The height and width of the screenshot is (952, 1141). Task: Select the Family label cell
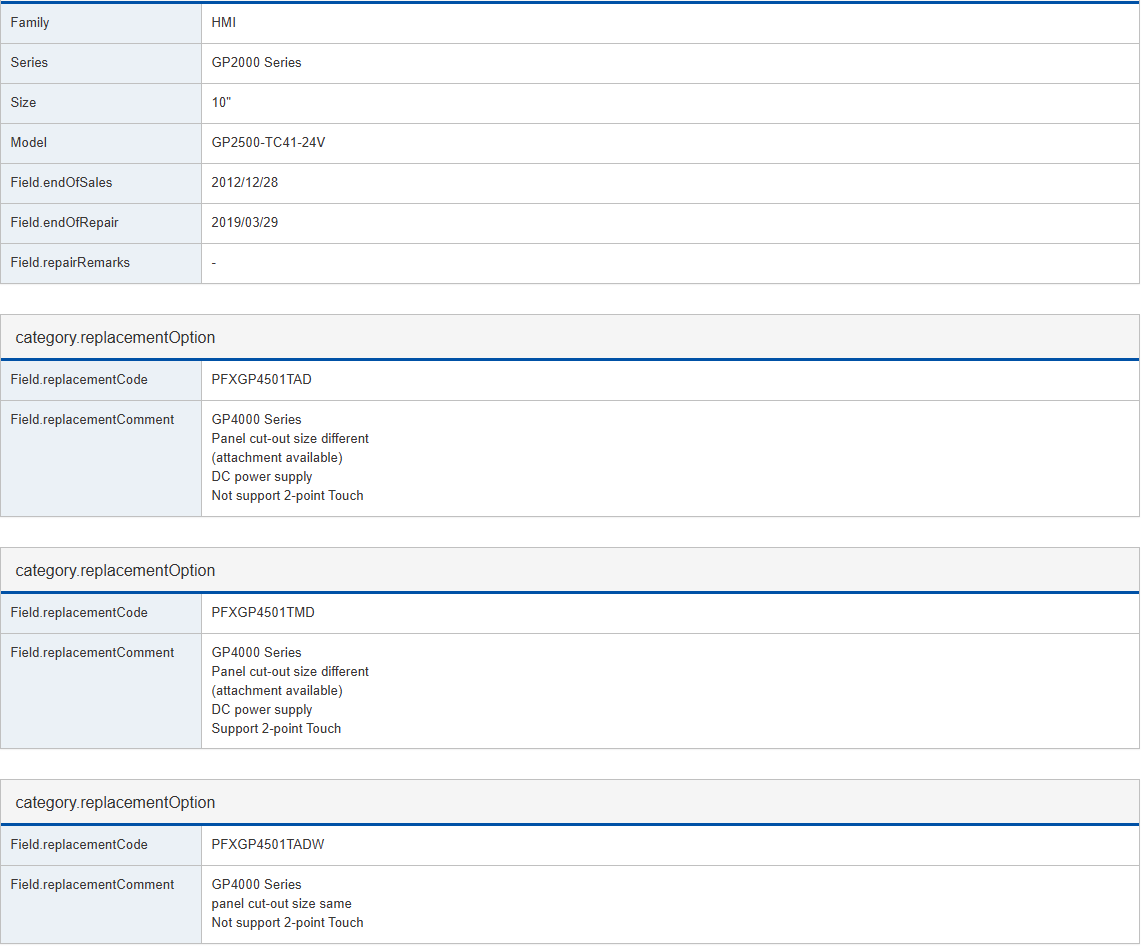point(101,23)
